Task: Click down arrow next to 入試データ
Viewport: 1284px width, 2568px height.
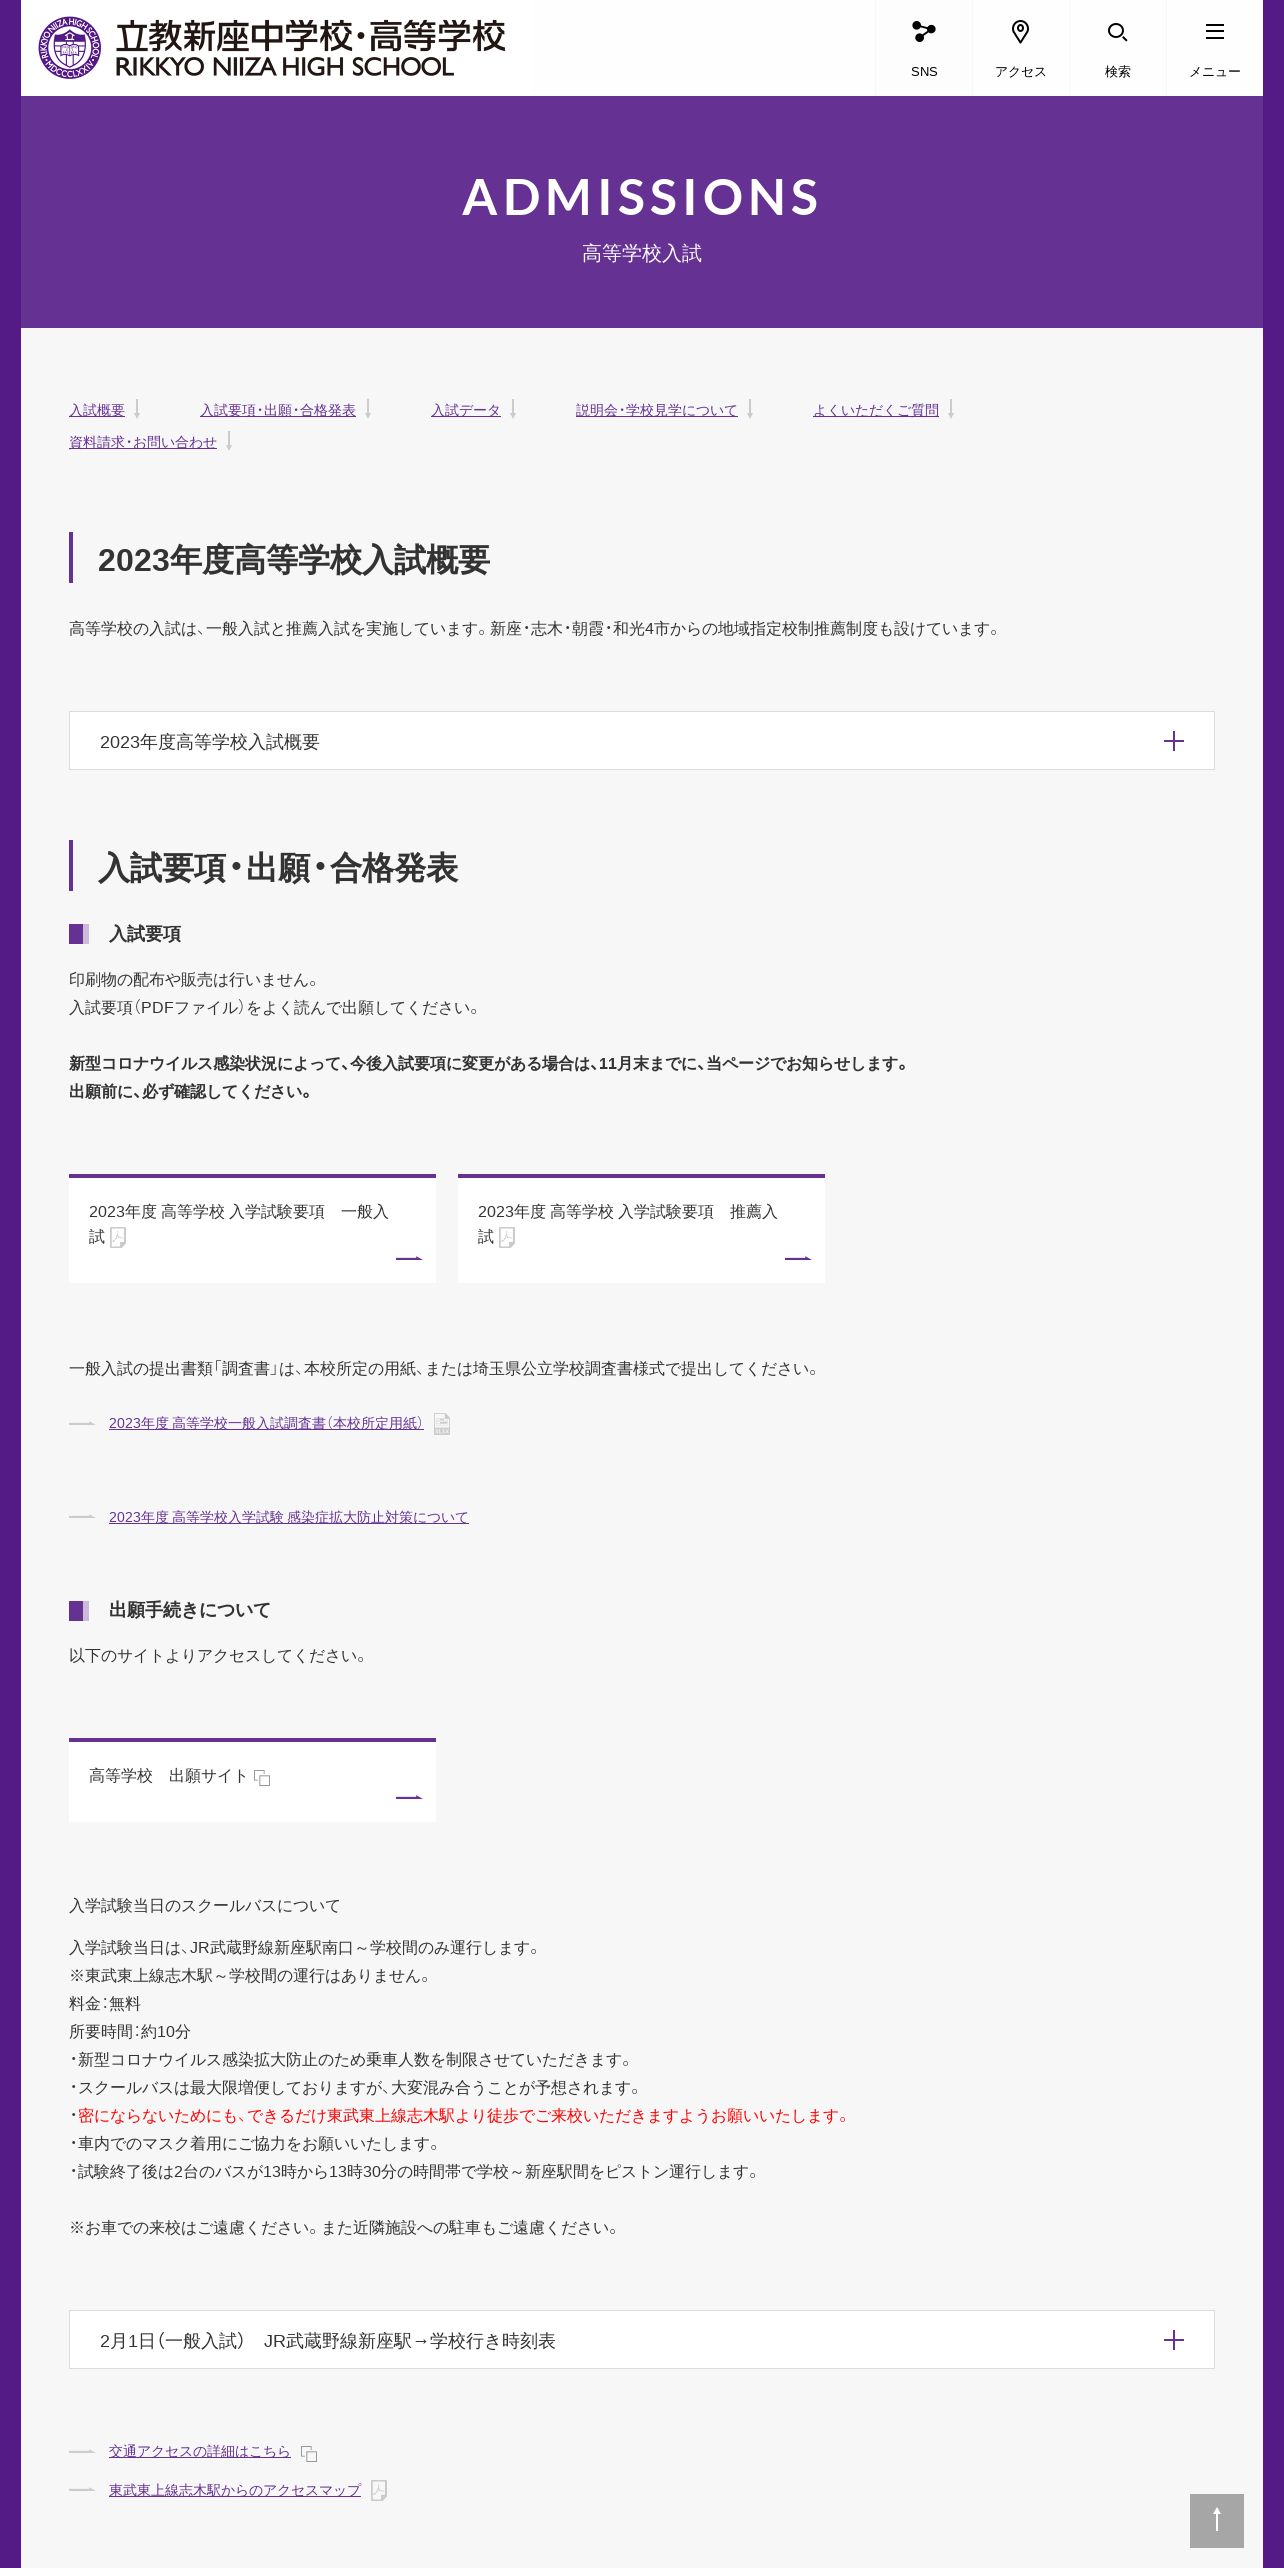Action: pos(513,409)
